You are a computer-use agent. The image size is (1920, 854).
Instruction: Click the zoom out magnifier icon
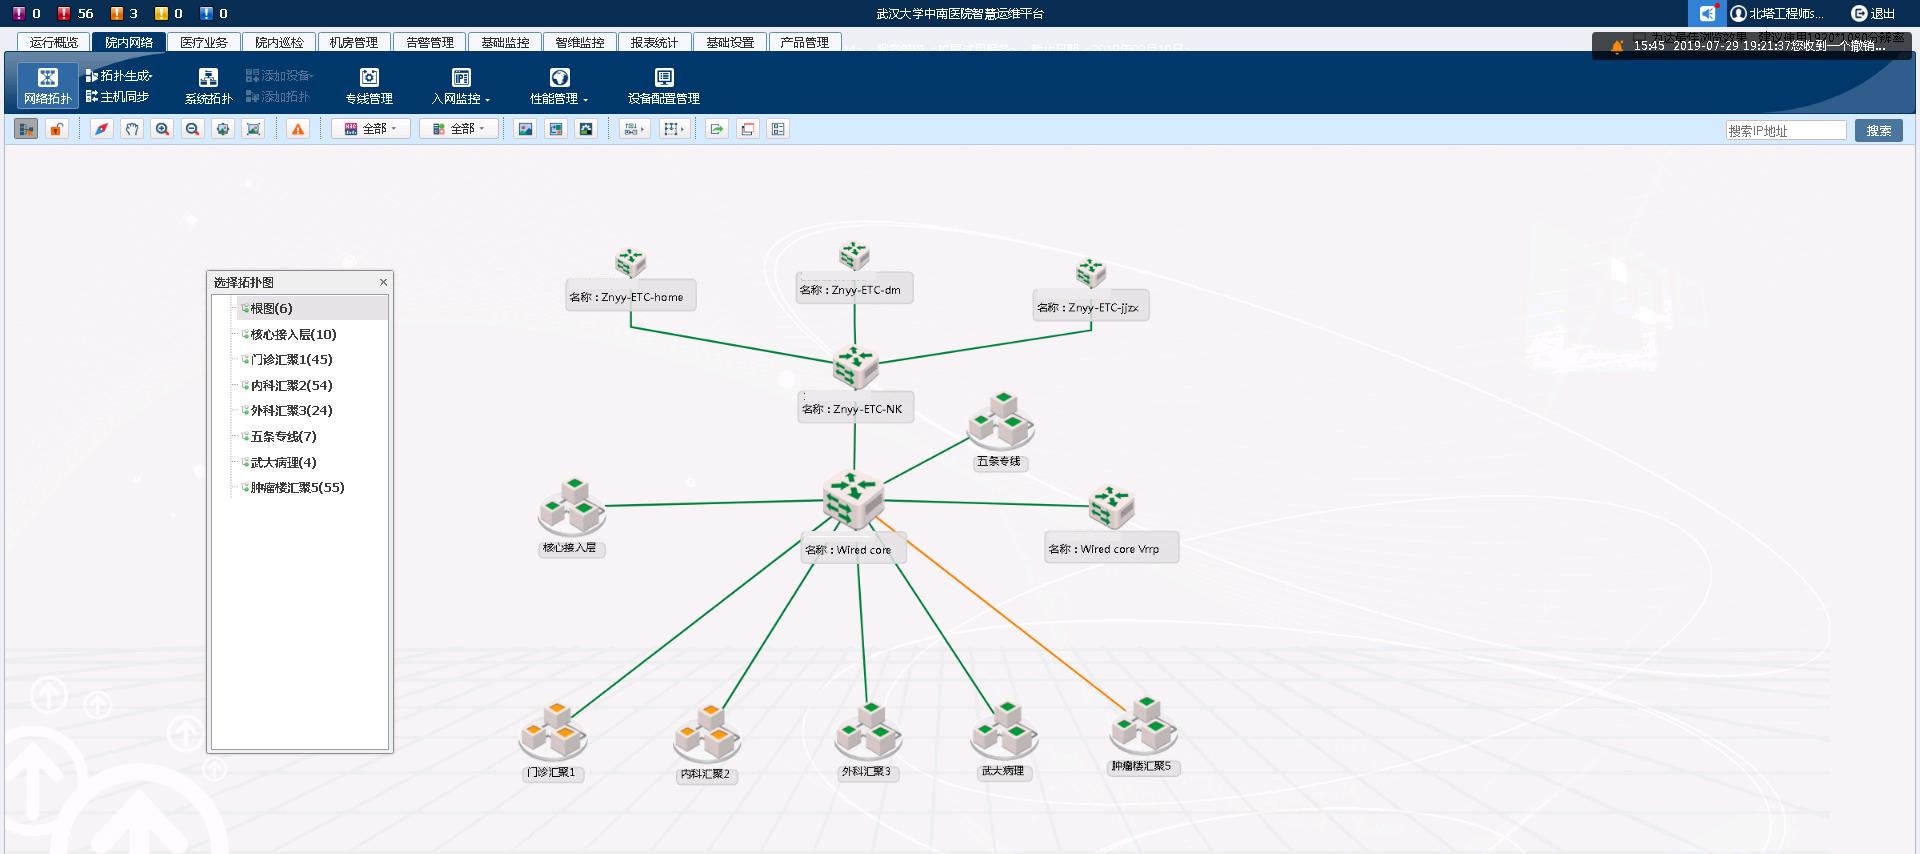pyautogui.click(x=193, y=129)
